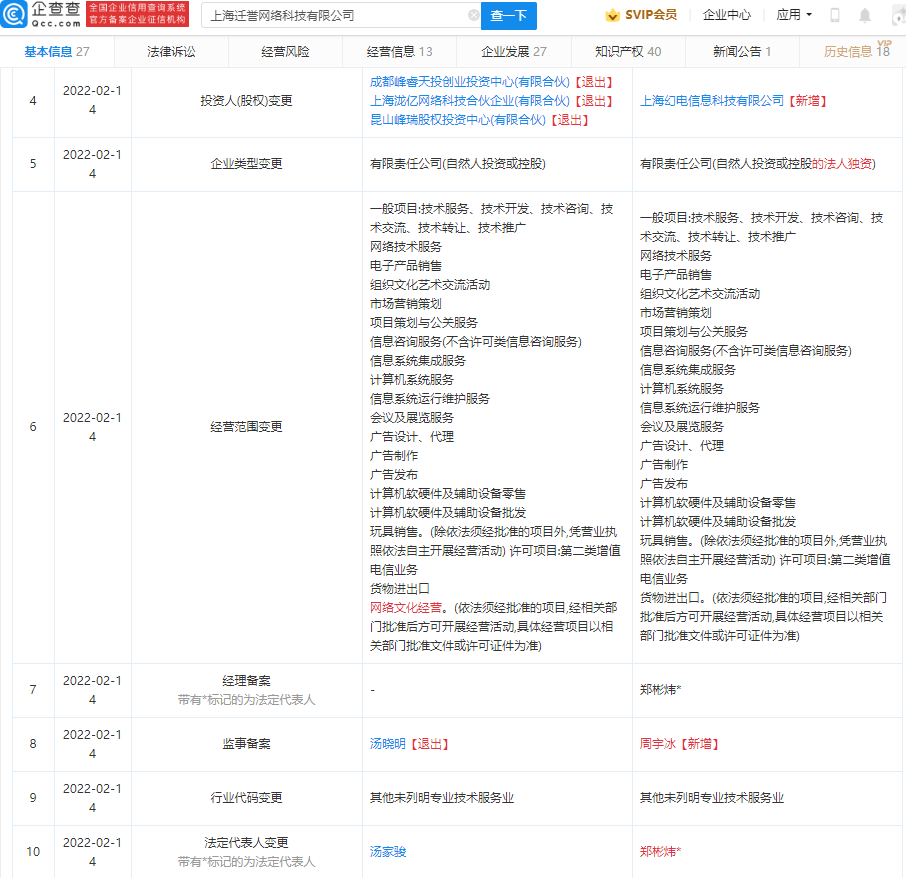The width and height of the screenshot is (906, 878).
Task: Click the SVIP会员 crown icon
Action: [x=612, y=16]
